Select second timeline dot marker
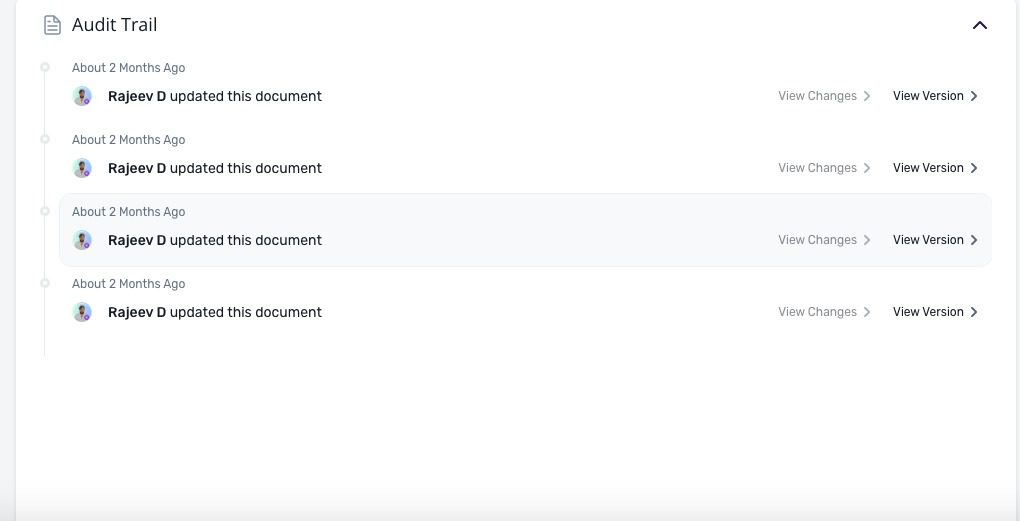Screen dimensions: 1020x521 [45, 139]
